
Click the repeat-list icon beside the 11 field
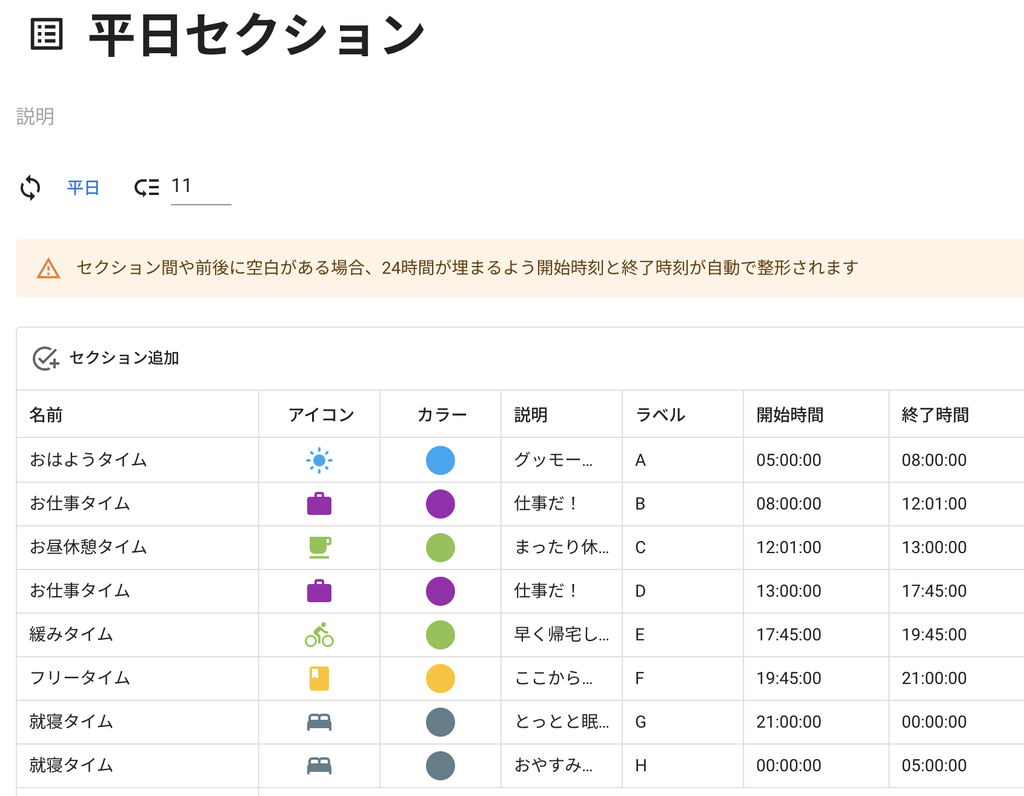[147, 188]
